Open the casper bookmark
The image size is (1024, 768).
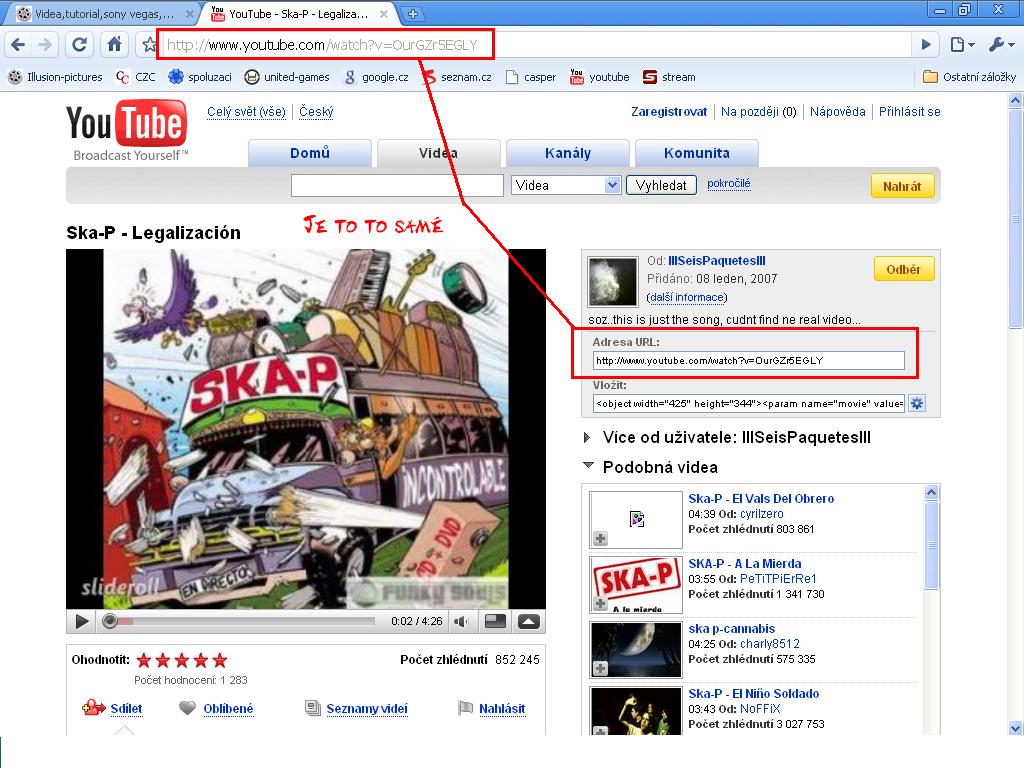coord(531,77)
